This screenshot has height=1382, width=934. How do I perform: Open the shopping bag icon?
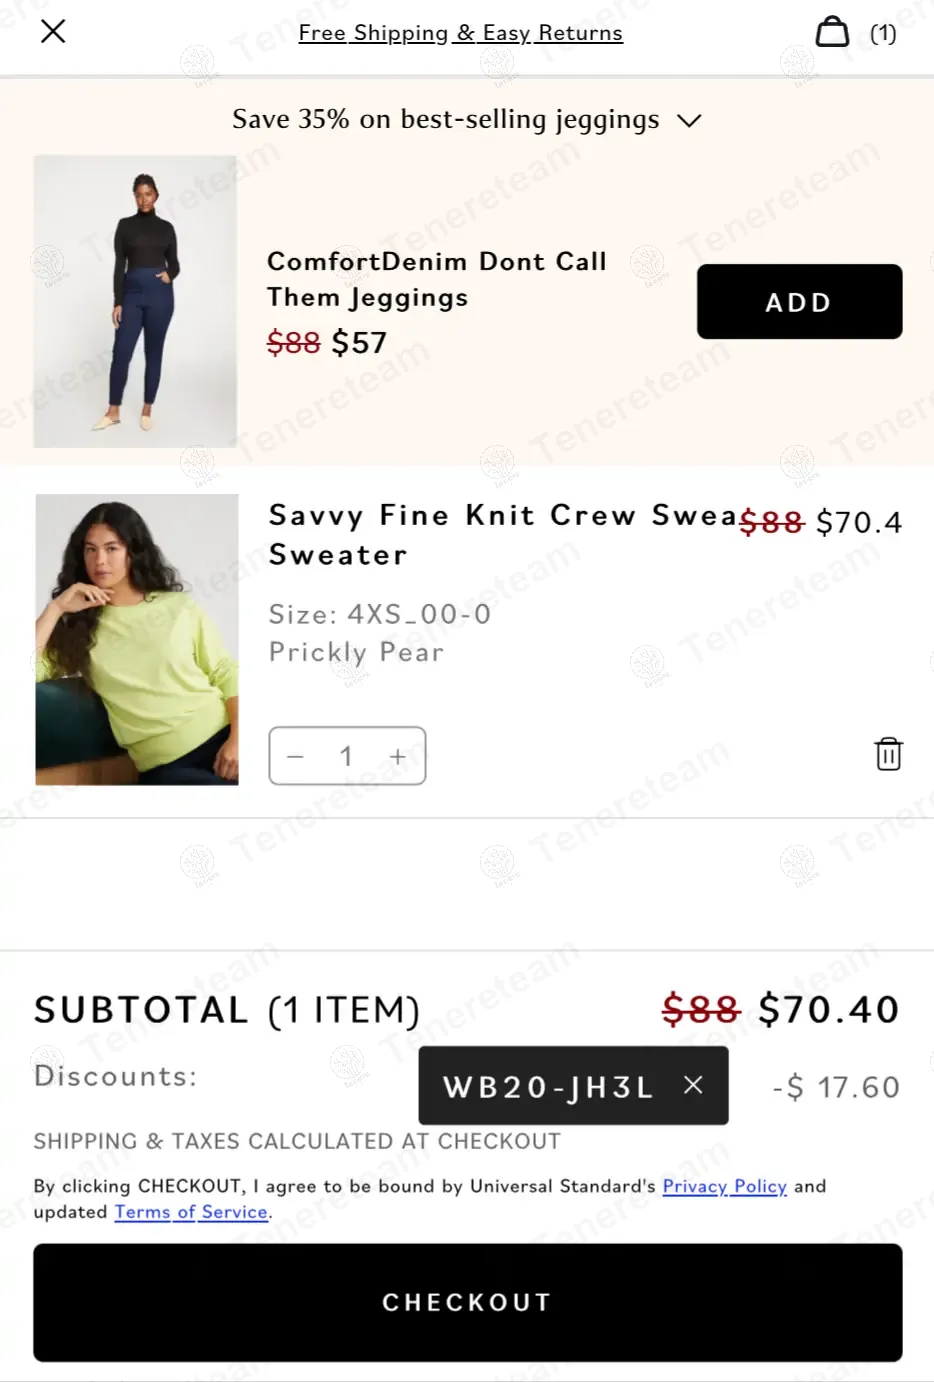pos(832,32)
